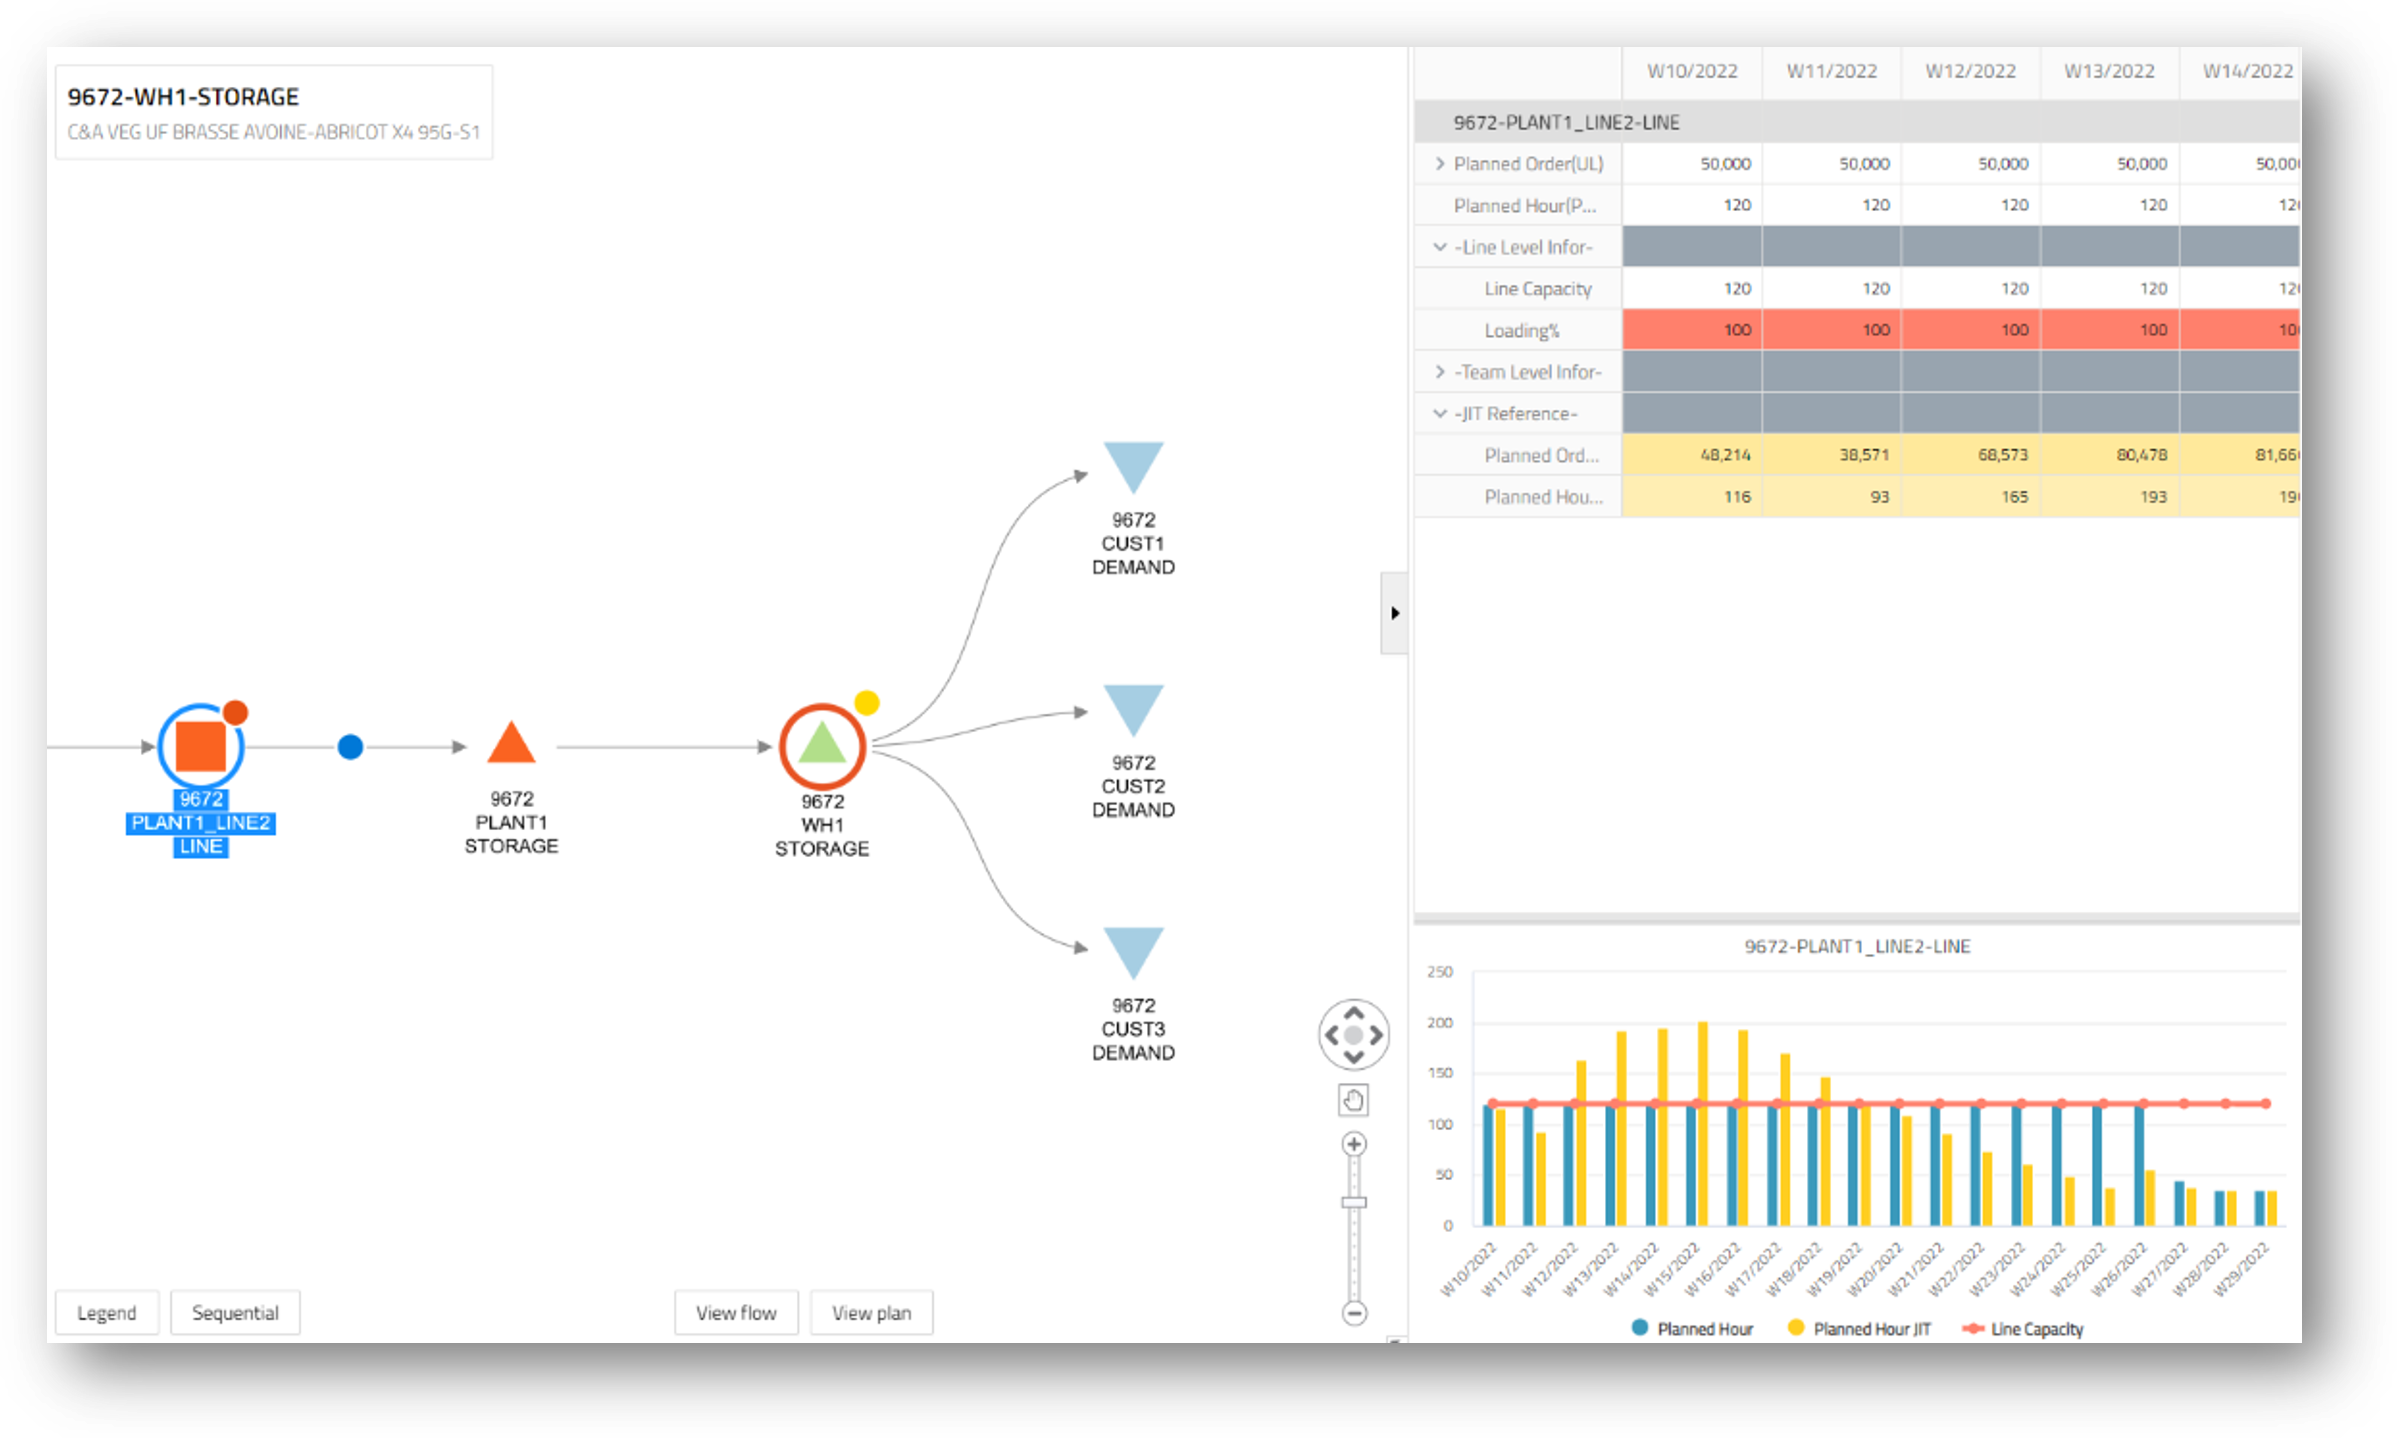Click the zoom slider handle
This screenshot has height=1438, width=2397.
pos(1352,1201)
